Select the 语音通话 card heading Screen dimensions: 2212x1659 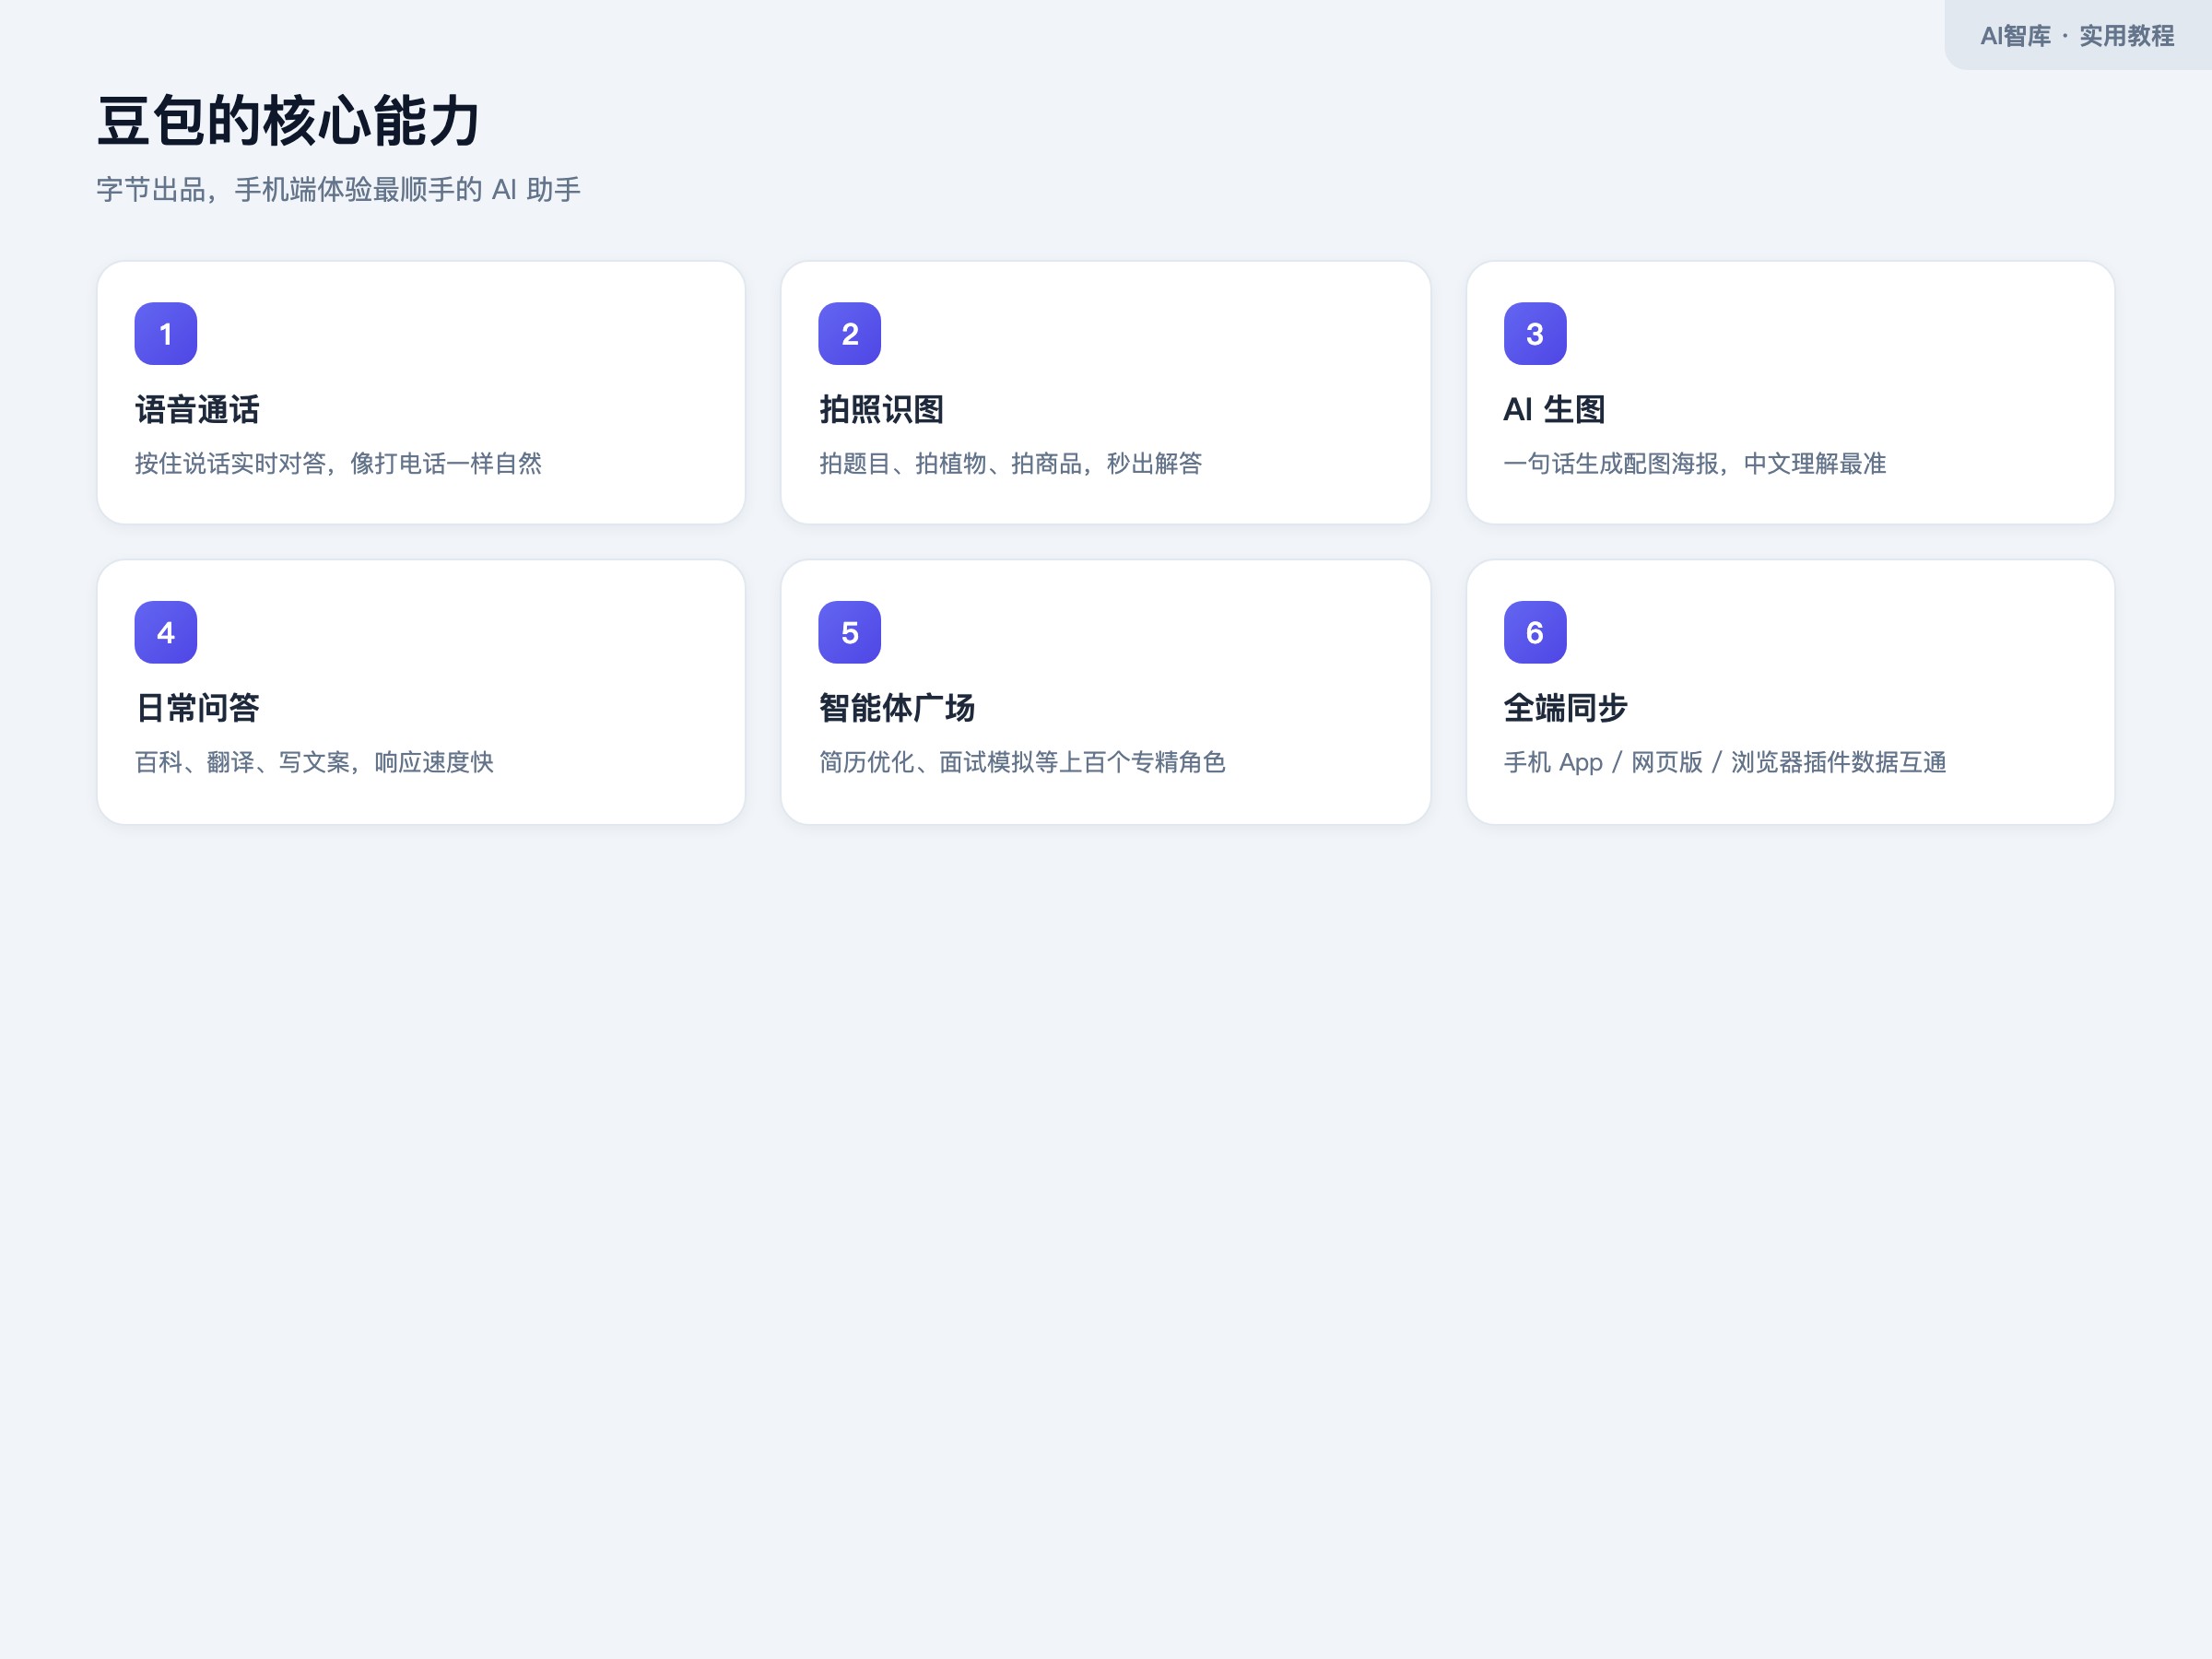(x=197, y=409)
